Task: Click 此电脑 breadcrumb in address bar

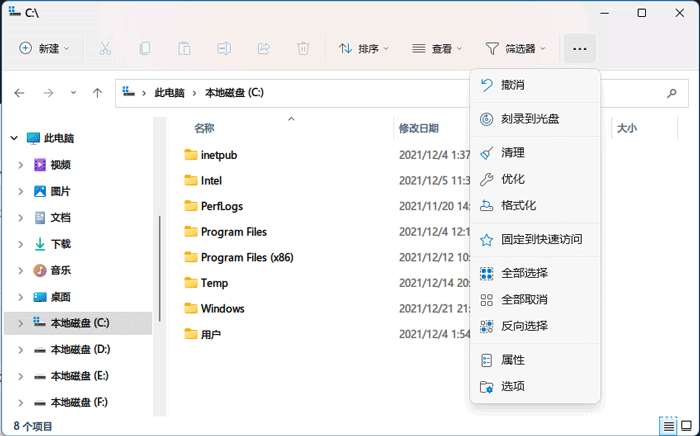Action: click(x=169, y=93)
